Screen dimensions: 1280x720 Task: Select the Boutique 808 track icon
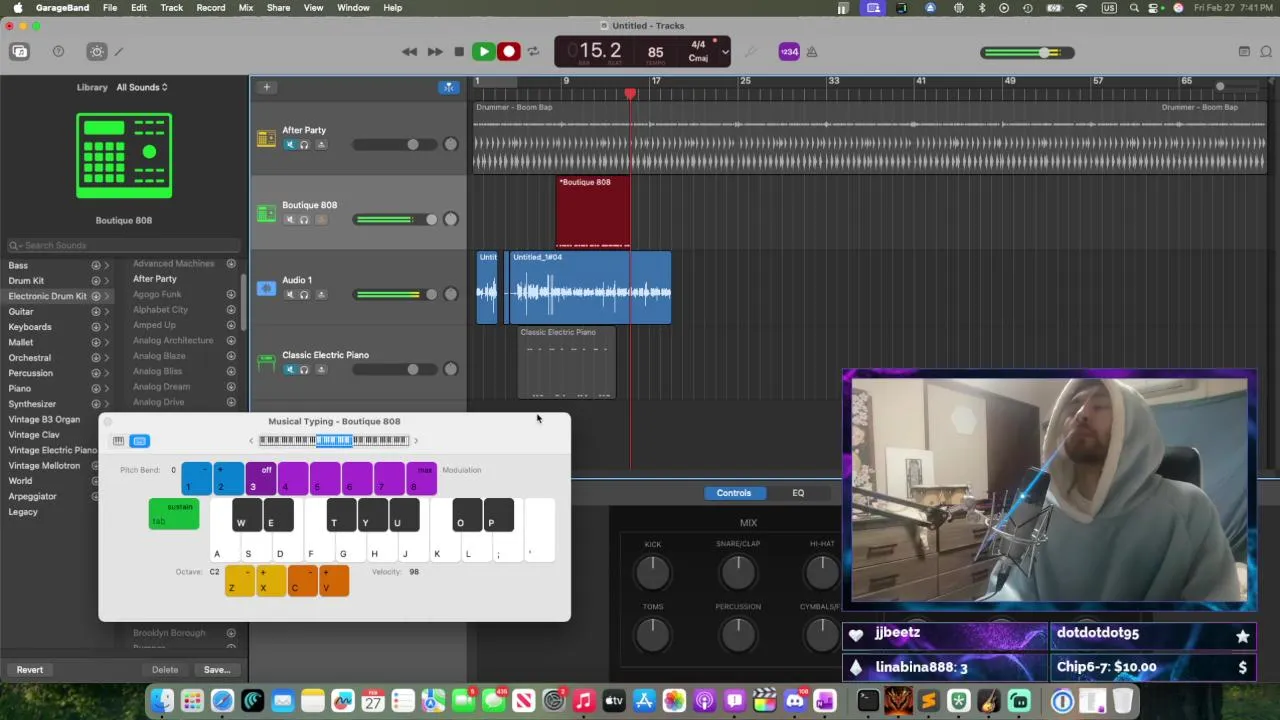pyautogui.click(x=266, y=214)
